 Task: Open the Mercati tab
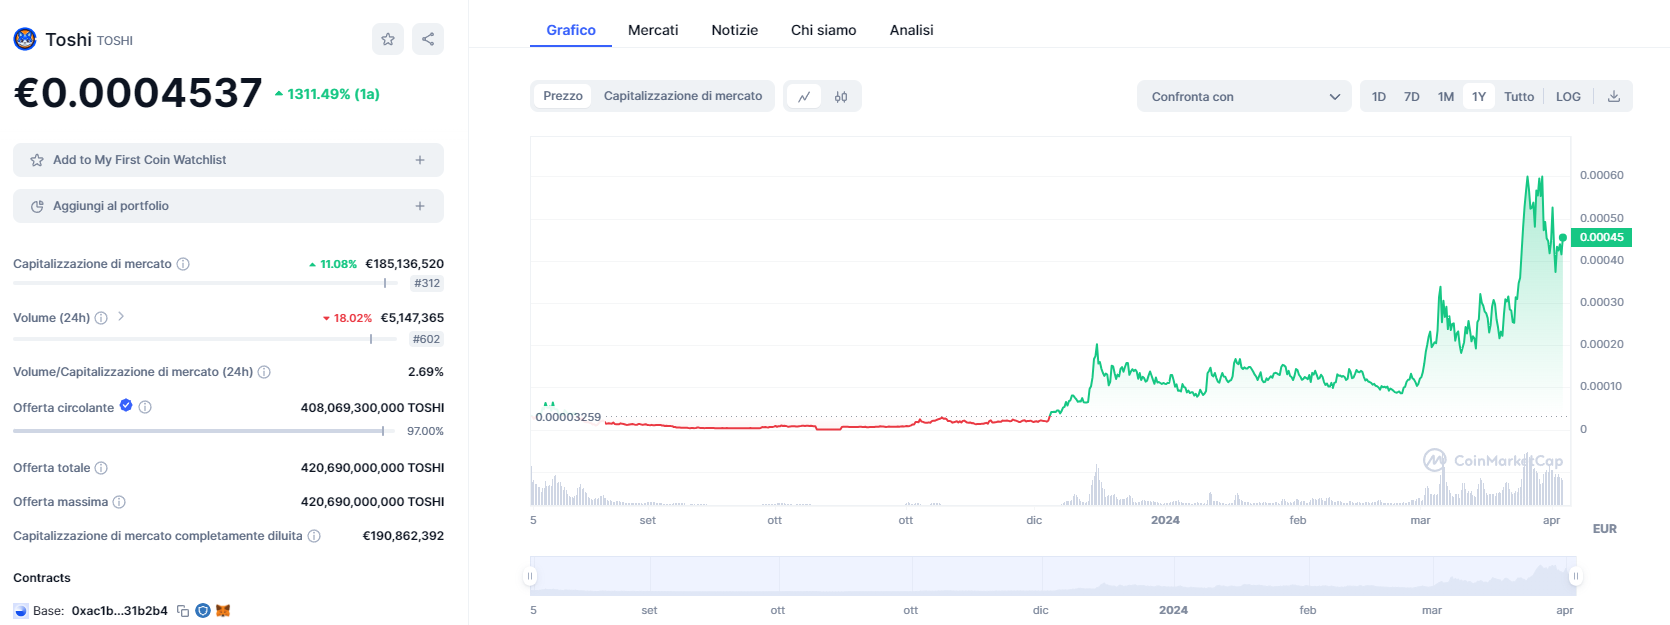tap(653, 30)
